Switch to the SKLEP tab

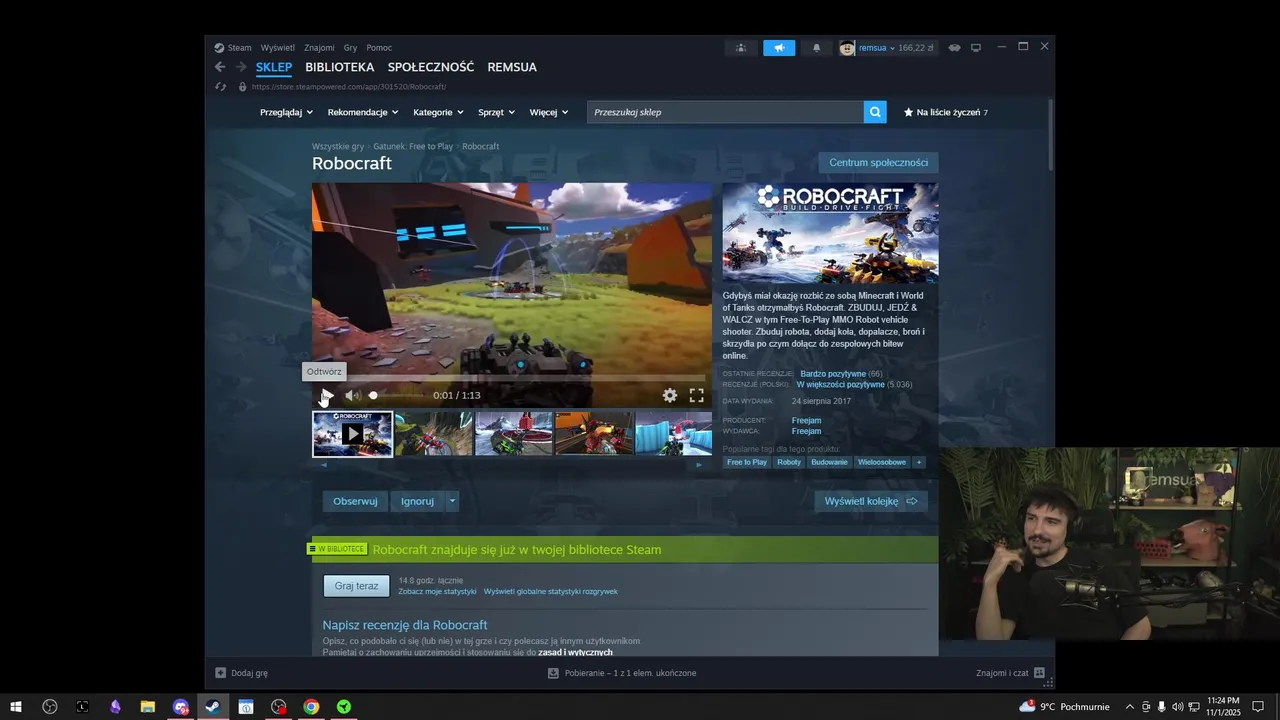[274, 67]
